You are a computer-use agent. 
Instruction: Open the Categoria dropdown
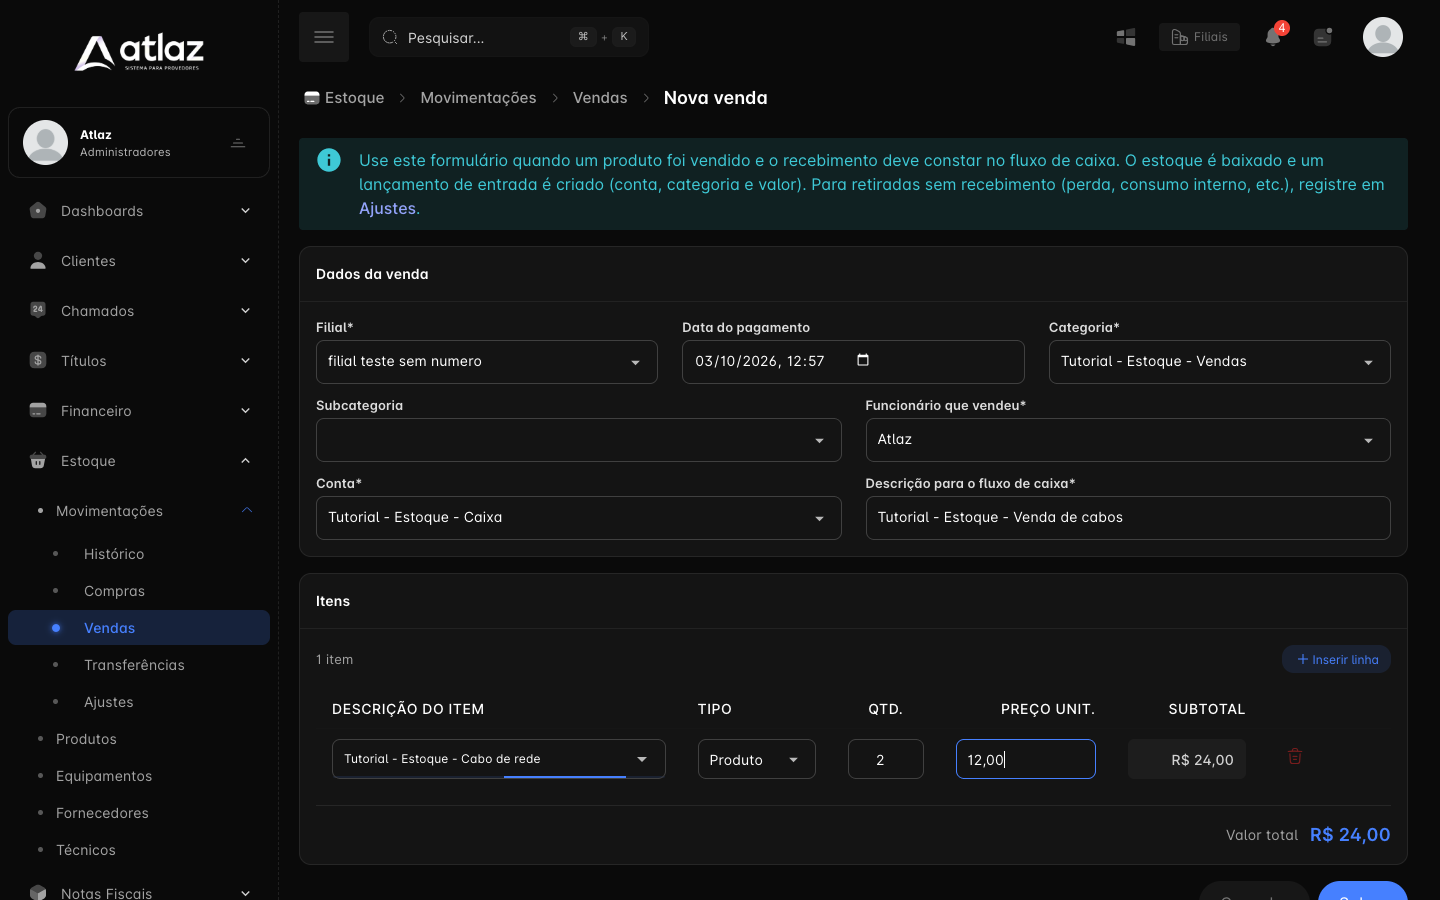(1219, 362)
